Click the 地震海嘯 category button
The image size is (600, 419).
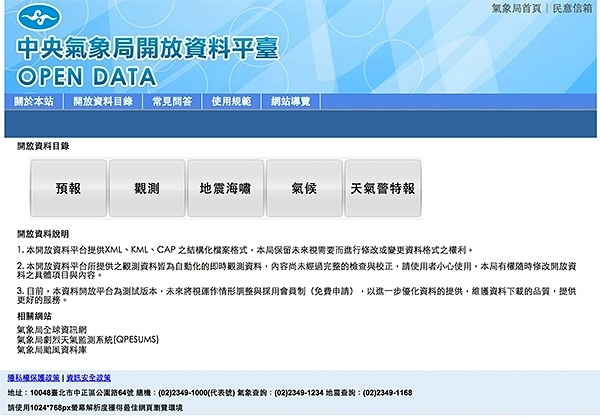[225, 188]
